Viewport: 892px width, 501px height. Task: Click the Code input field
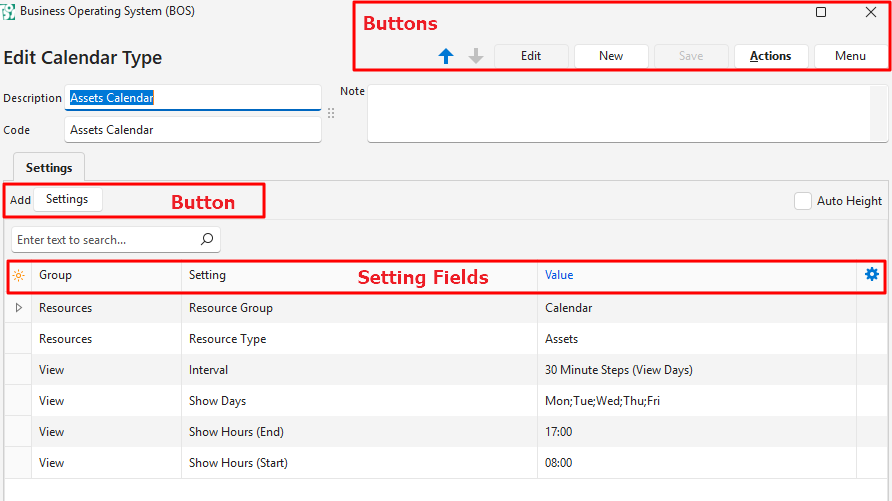point(193,130)
